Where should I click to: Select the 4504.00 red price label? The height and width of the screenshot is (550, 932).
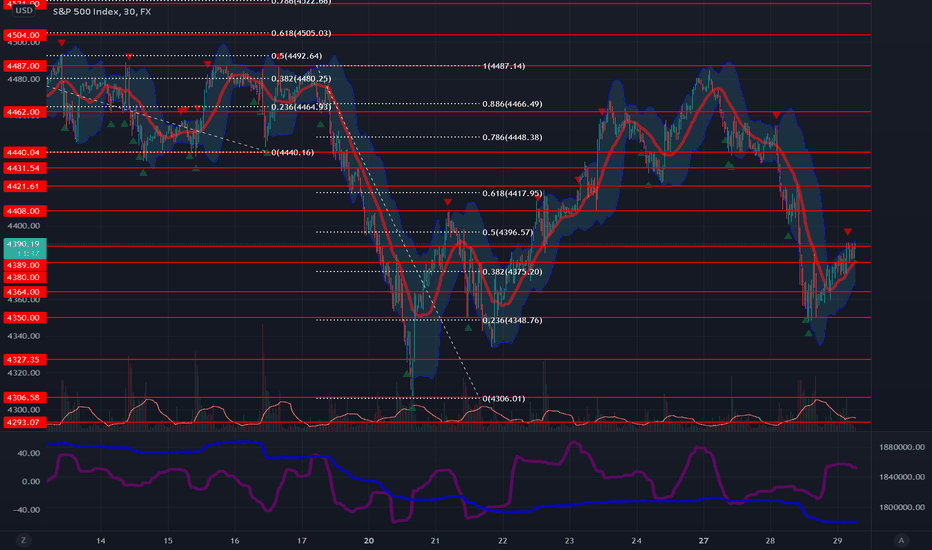point(24,35)
